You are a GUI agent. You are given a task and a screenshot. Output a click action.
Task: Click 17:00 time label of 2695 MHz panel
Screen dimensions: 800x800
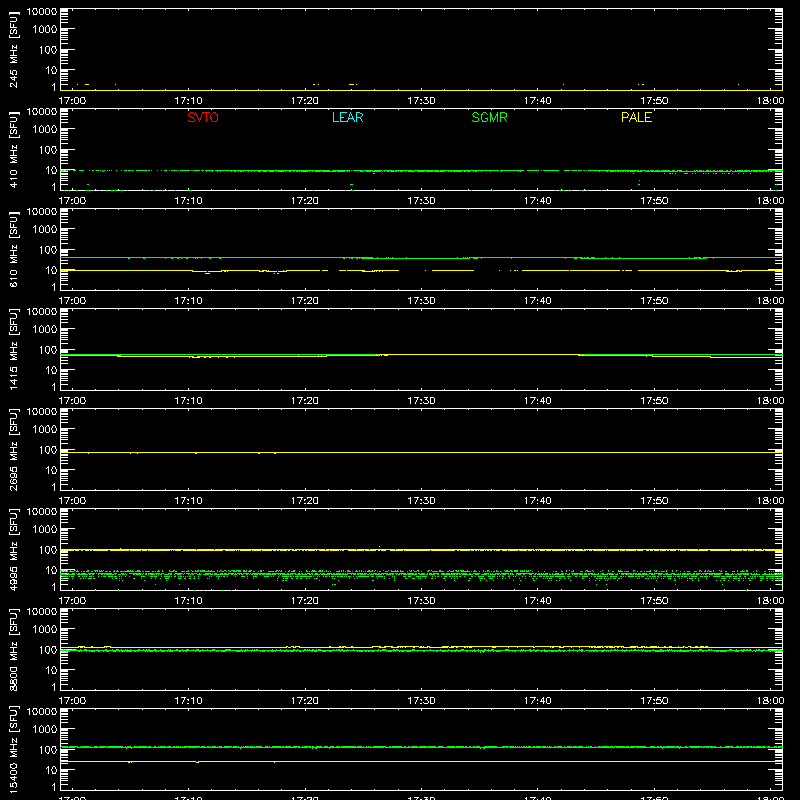(x=72, y=501)
